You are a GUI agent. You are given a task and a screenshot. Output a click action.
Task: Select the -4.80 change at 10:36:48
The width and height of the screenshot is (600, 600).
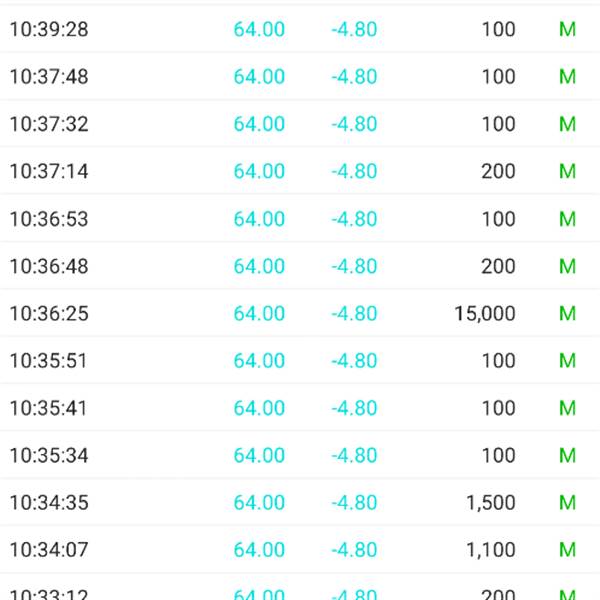point(354,266)
